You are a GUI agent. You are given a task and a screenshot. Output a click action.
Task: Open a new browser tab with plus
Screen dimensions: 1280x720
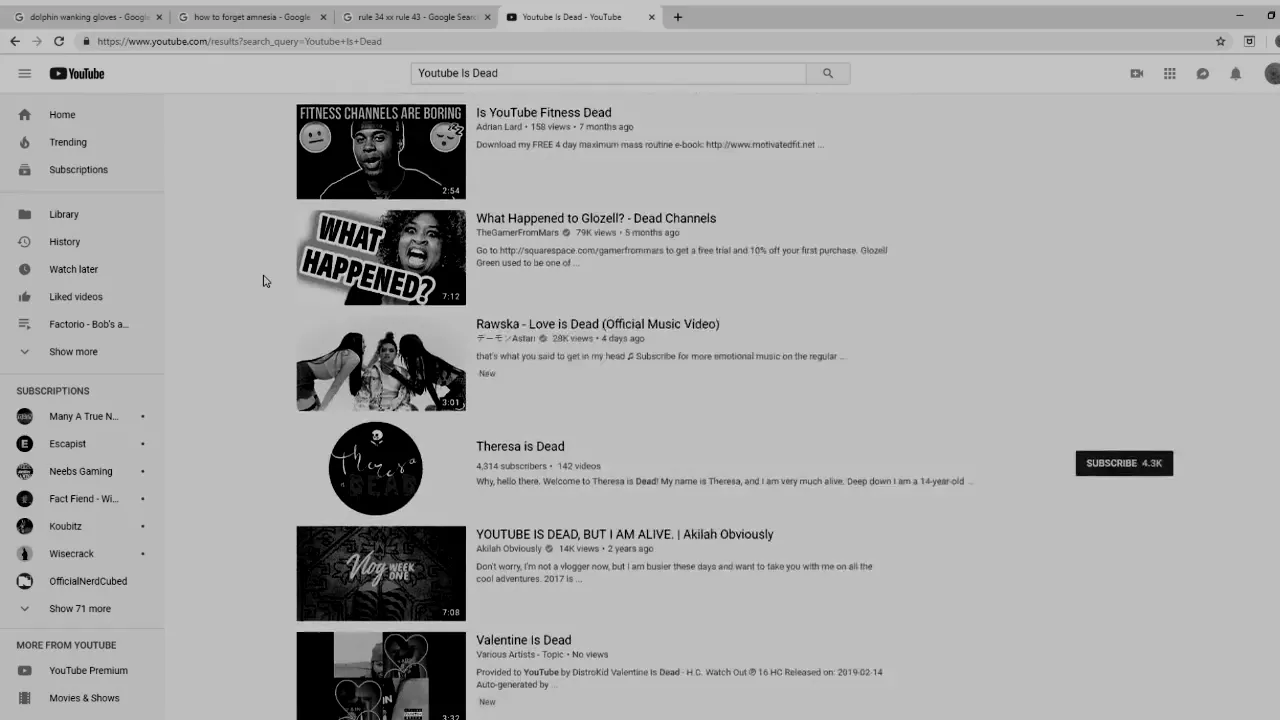[x=677, y=17]
